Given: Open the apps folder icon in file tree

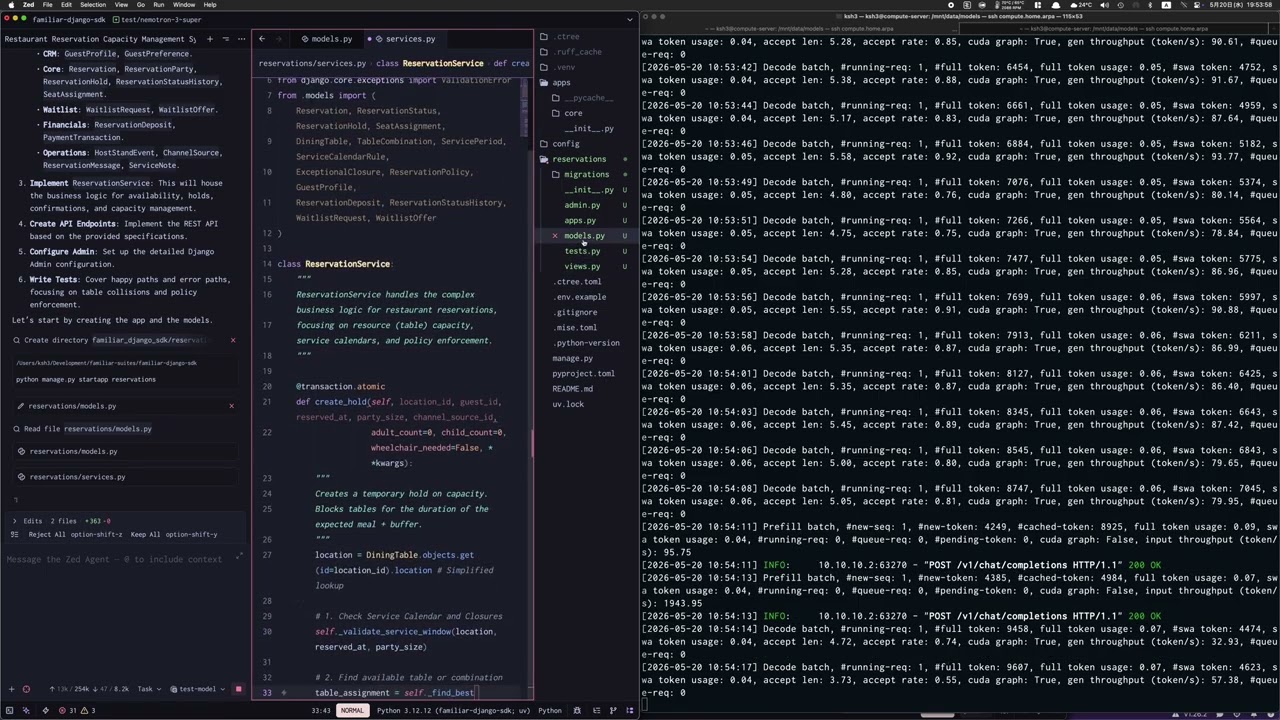Looking at the screenshot, I should click(x=544, y=83).
